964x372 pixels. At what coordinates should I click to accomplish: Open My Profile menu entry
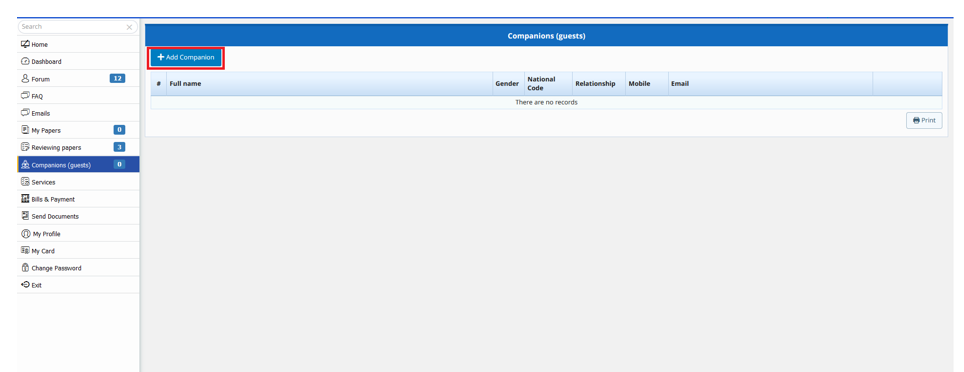[78, 234]
